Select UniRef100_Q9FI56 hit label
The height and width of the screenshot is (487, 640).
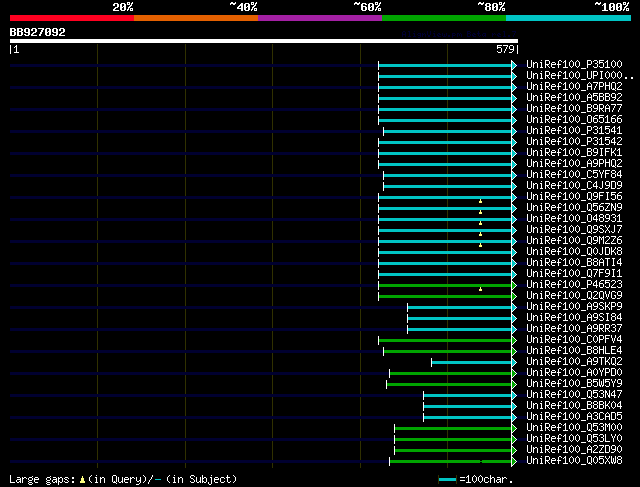(574, 197)
